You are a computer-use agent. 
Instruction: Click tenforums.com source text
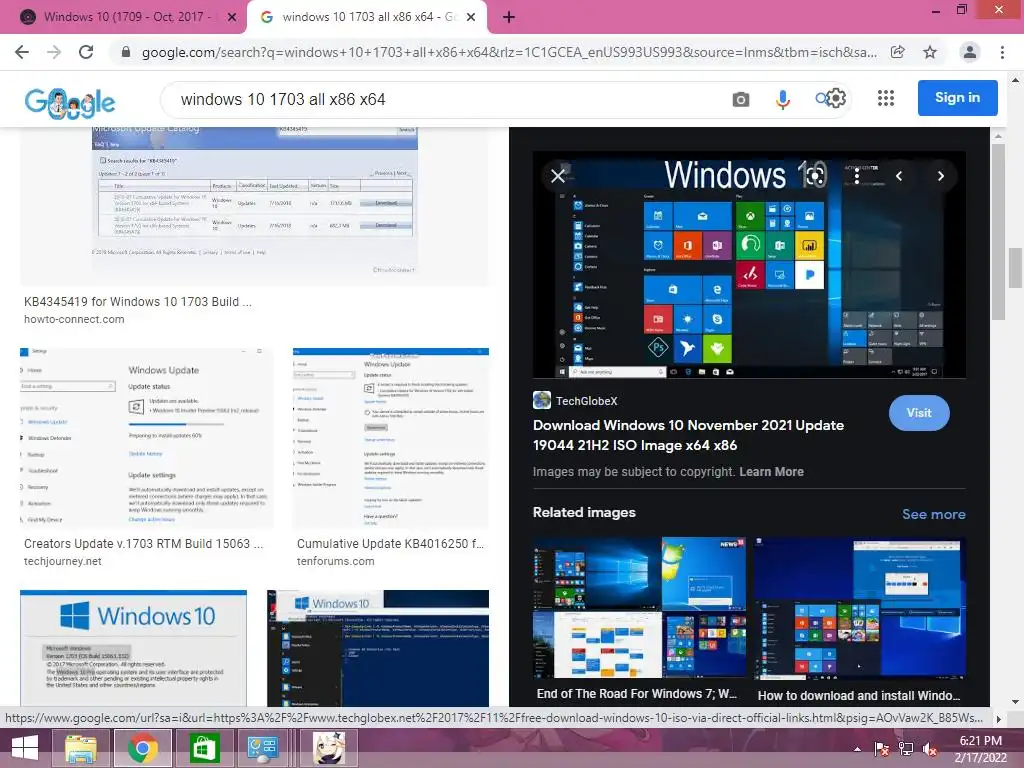(336, 561)
